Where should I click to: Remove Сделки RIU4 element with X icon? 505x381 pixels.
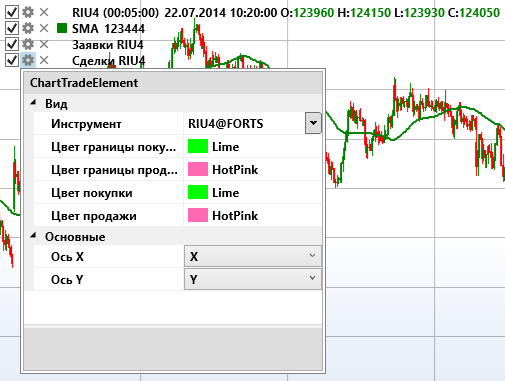point(44,60)
